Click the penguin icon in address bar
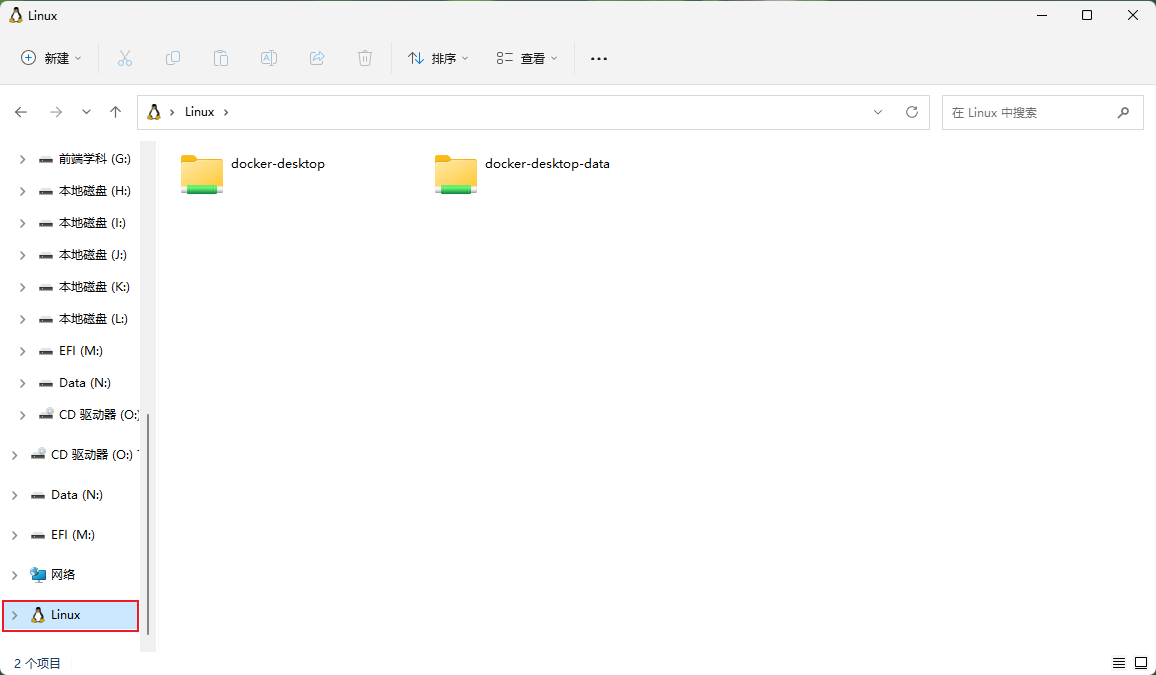1156x675 pixels. [x=153, y=112]
